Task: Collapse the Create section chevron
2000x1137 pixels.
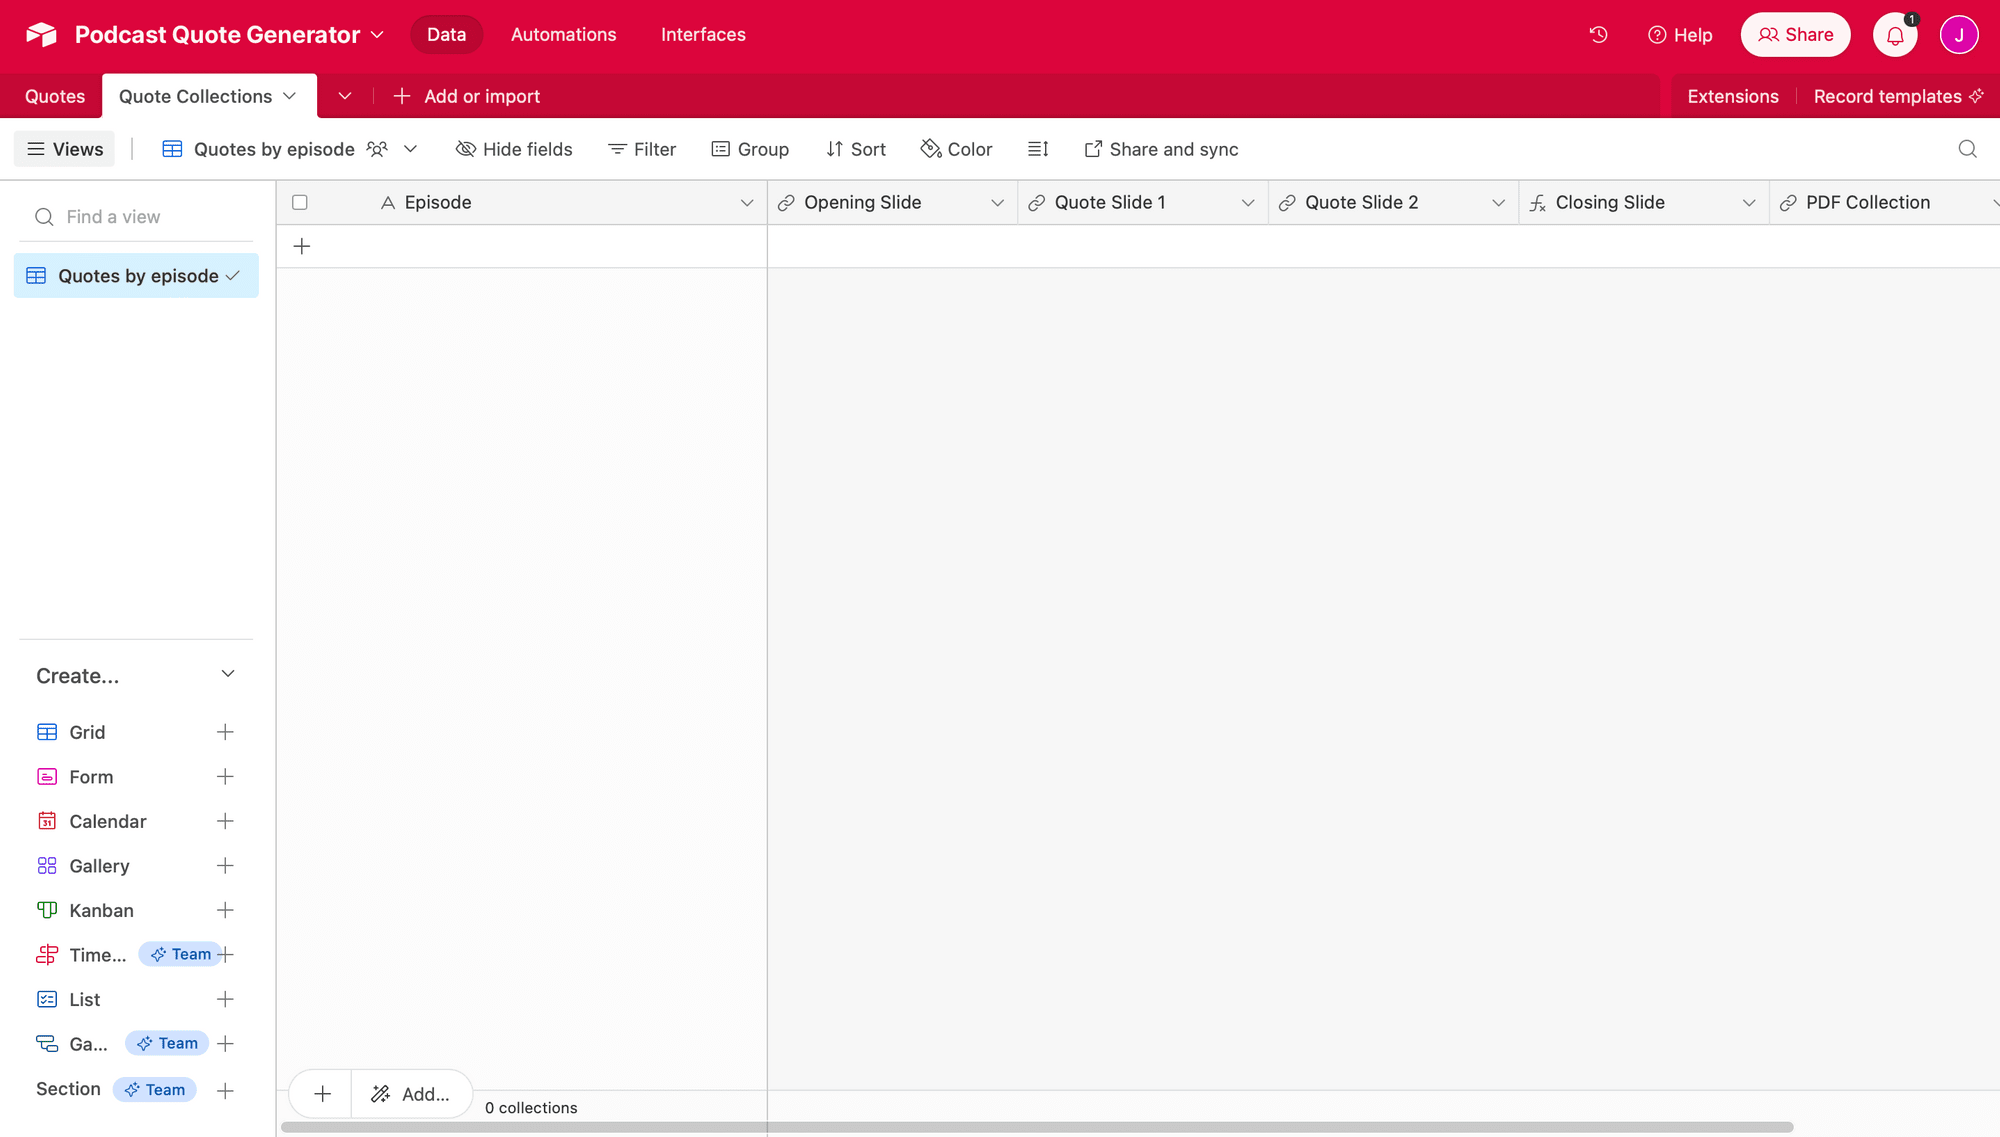Action: pos(228,674)
